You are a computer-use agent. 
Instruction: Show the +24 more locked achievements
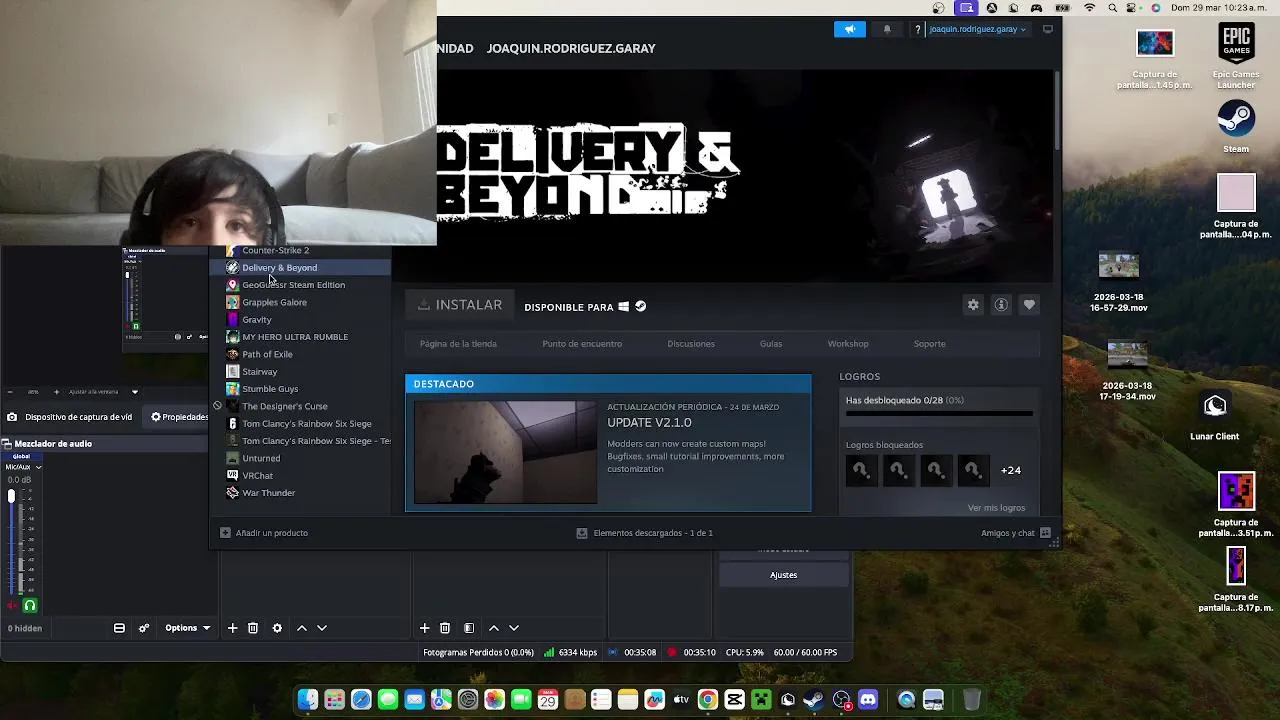(x=1011, y=470)
